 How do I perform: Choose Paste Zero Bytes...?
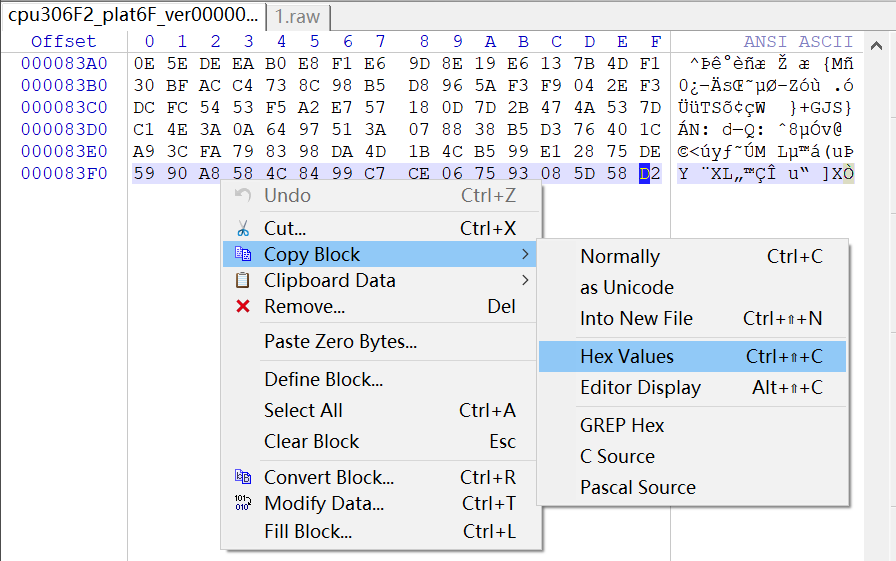379,342
